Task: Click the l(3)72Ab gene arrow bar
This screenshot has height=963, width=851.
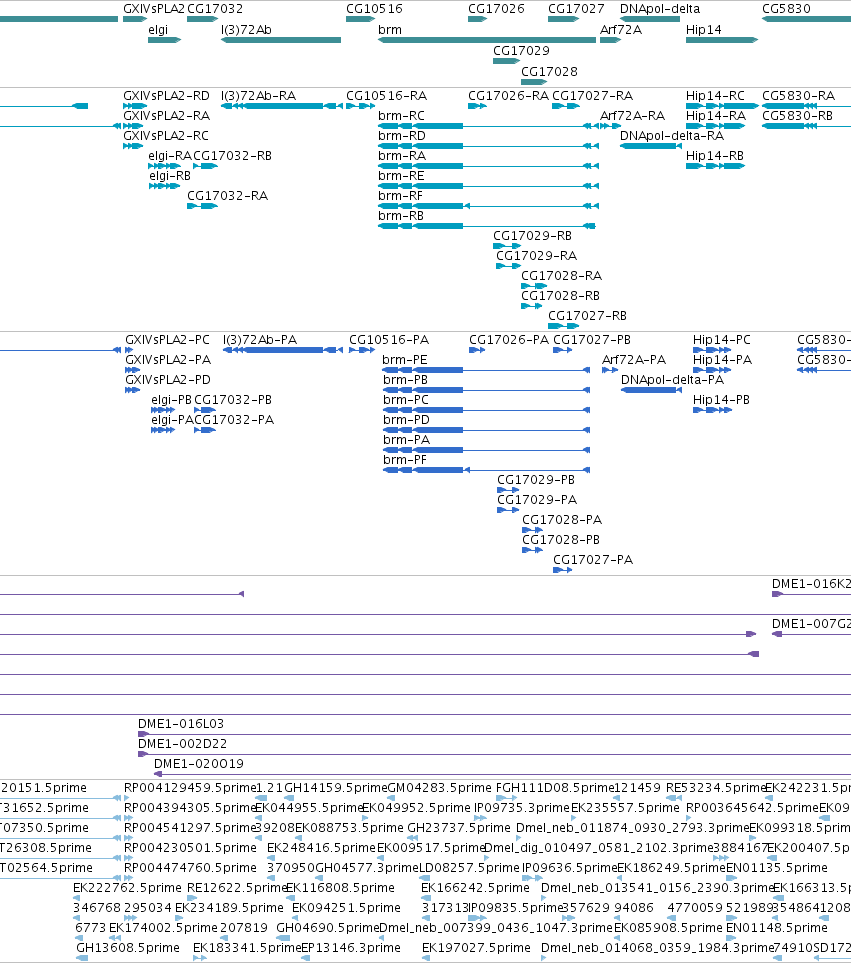Action: point(281,40)
